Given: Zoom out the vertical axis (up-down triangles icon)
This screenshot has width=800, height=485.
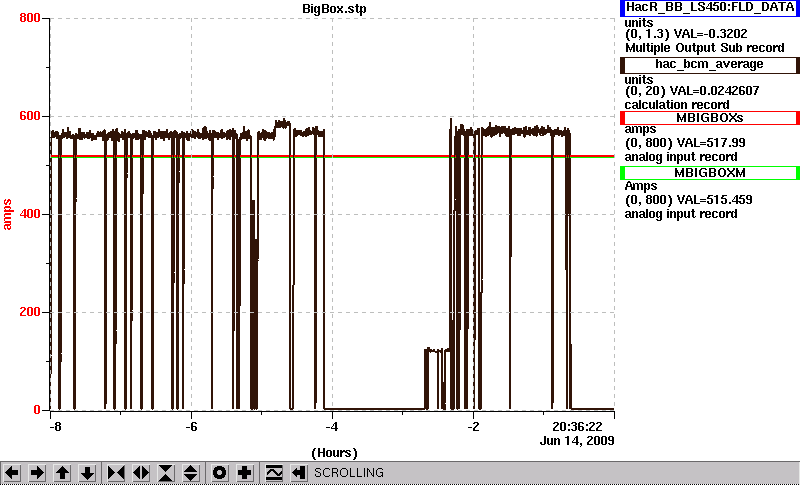Looking at the screenshot, I should click(x=190, y=473).
